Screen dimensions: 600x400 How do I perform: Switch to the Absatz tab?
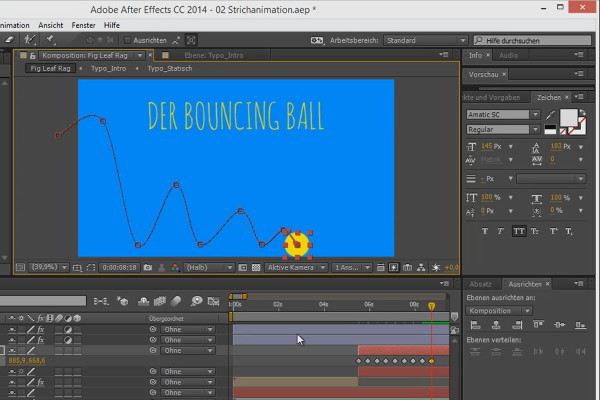click(x=480, y=284)
